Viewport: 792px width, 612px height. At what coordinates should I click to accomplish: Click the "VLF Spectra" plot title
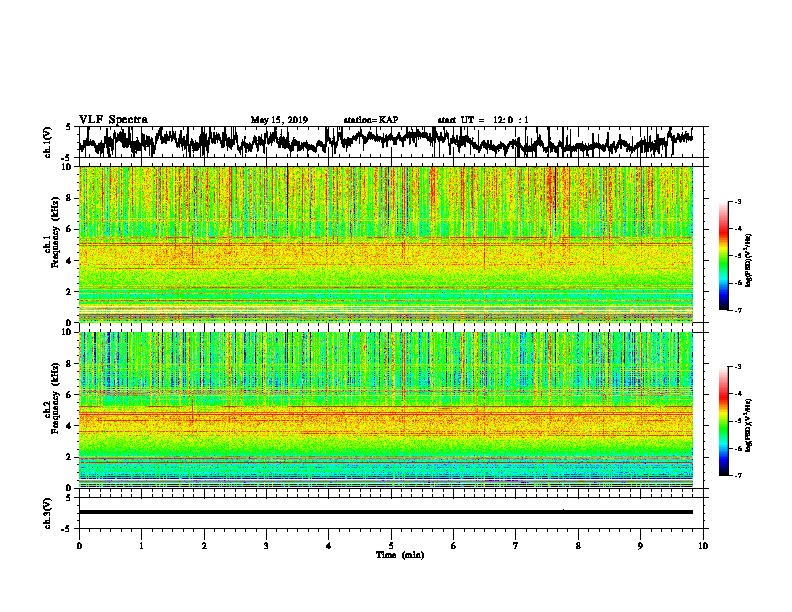pos(113,120)
